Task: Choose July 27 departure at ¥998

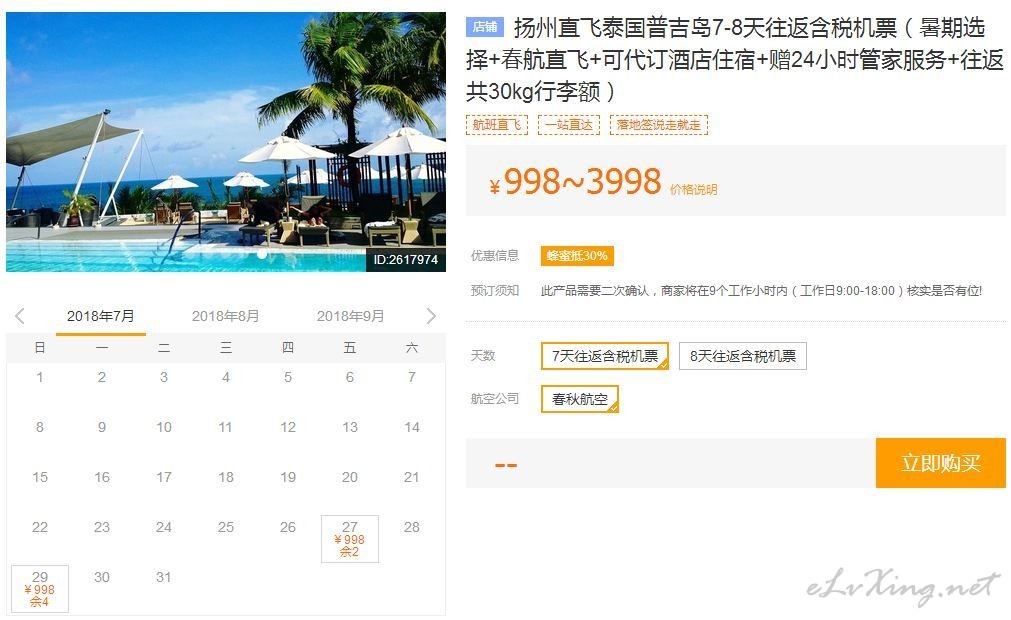Action: click(349, 539)
